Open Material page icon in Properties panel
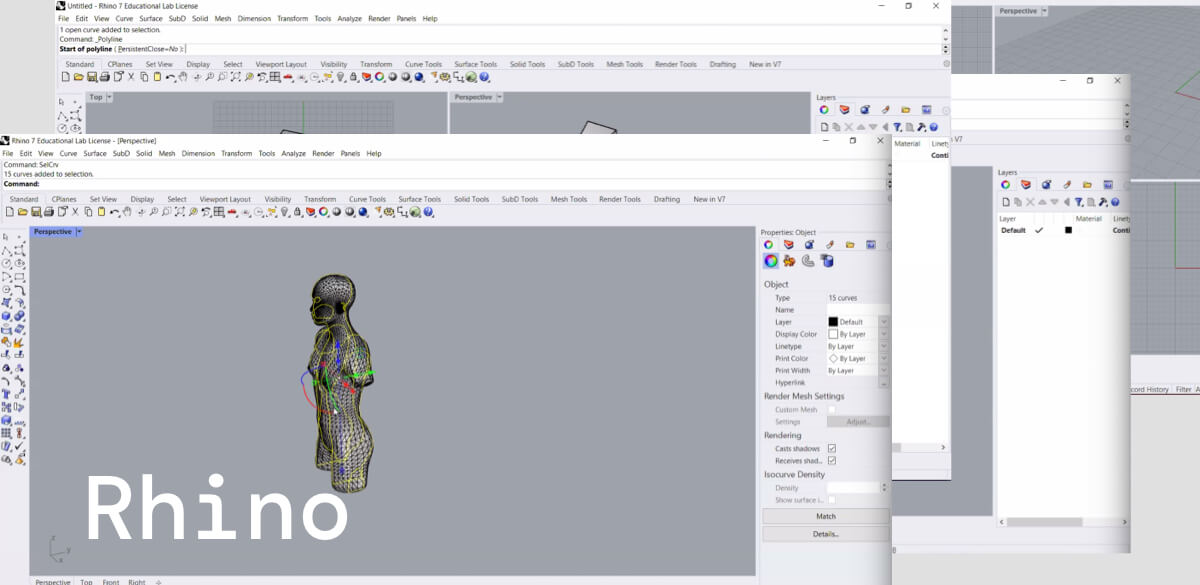The height and width of the screenshot is (585, 1200). [789, 261]
